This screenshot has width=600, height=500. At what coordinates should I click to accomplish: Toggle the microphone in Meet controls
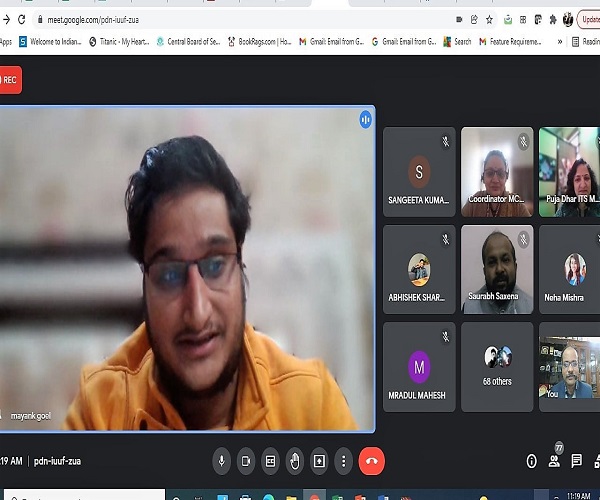(222, 461)
